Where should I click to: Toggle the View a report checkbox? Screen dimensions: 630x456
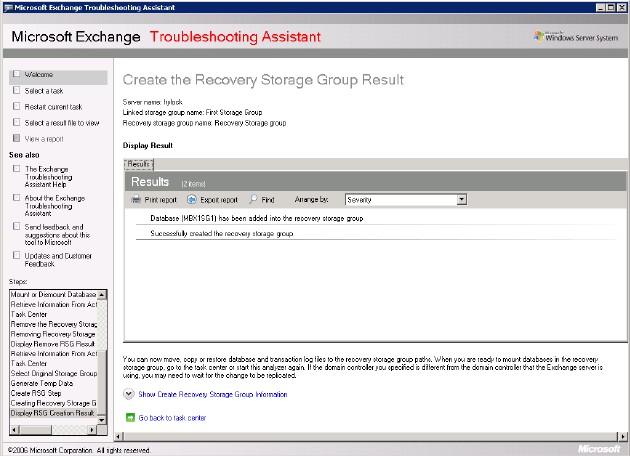pyautogui.click(x=16, y=138)
